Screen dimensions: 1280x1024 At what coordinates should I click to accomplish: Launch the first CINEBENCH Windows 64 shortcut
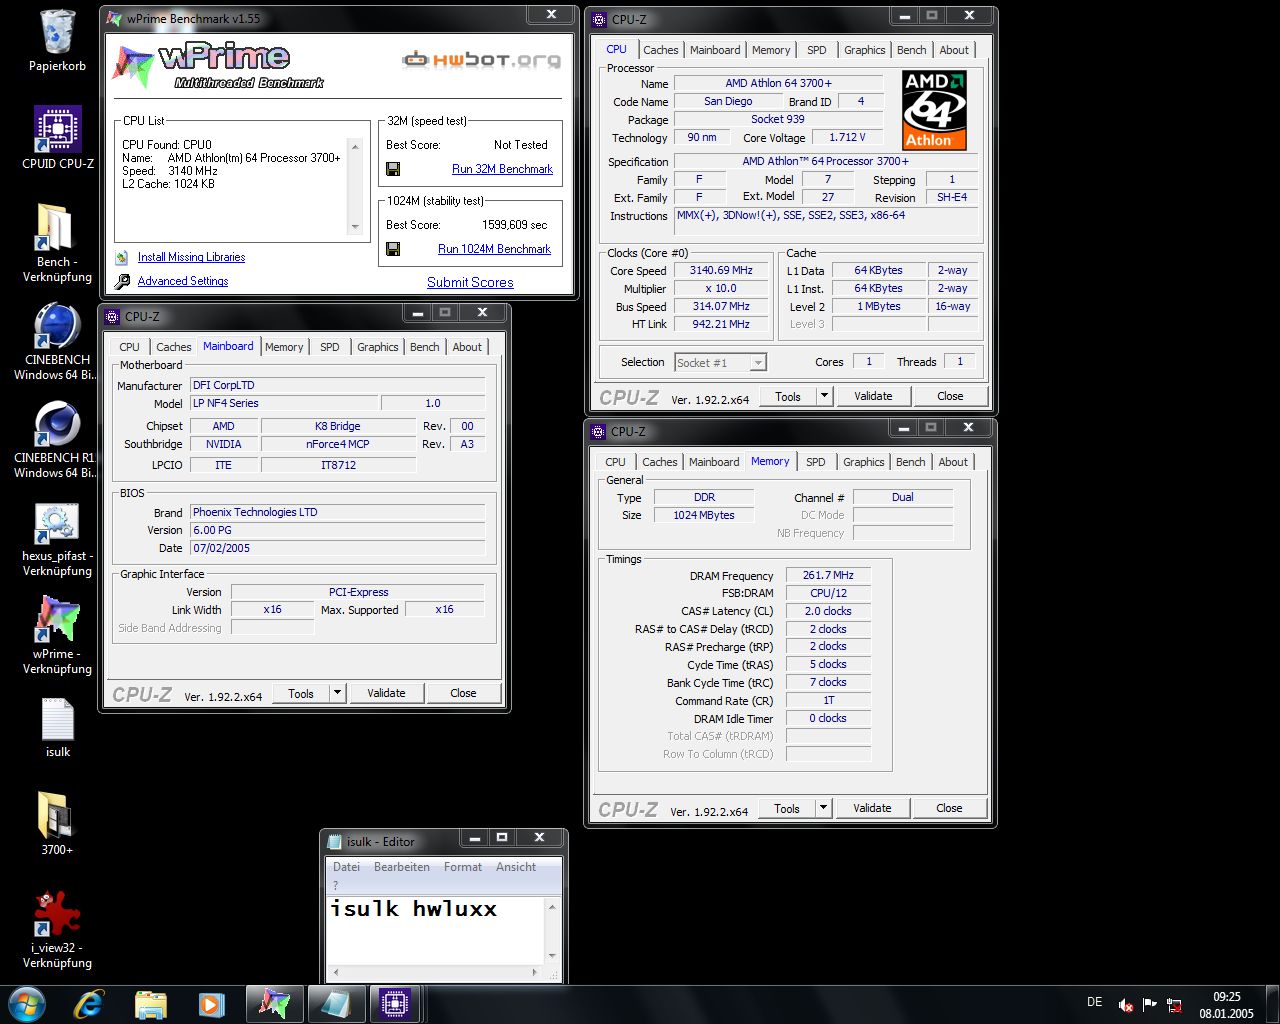point(57,326)
